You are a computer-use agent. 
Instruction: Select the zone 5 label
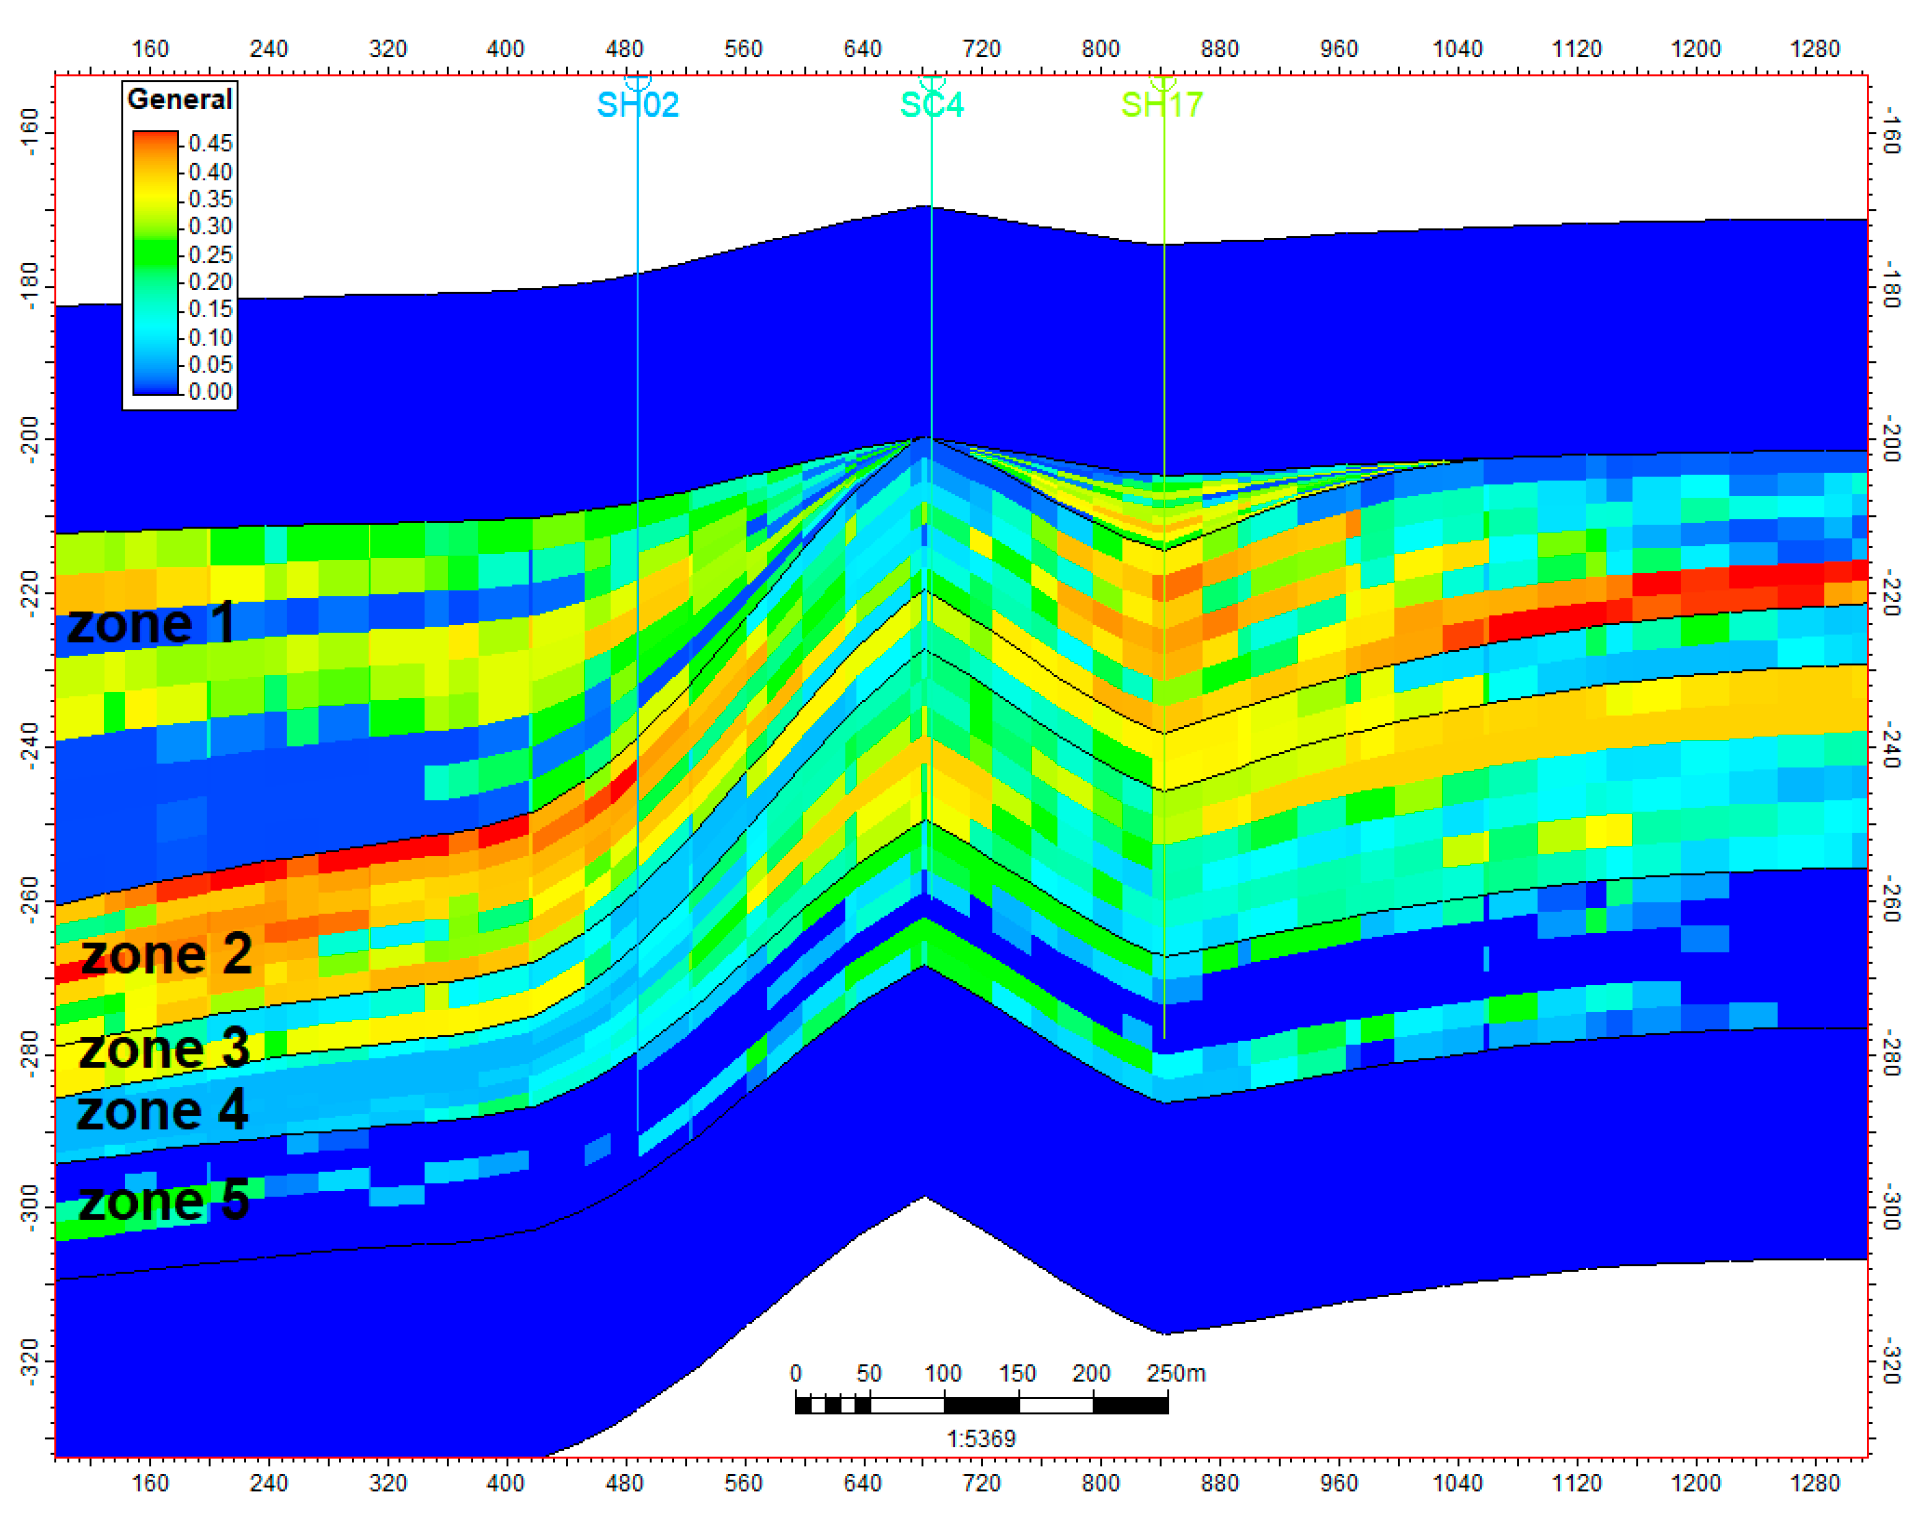click(164, 1201)
